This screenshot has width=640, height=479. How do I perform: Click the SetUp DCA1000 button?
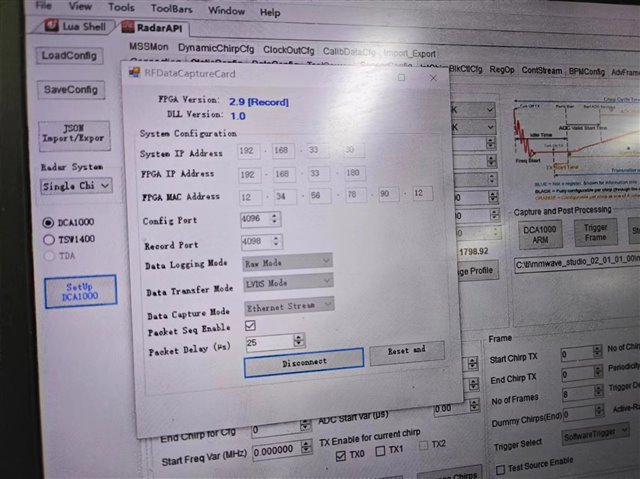tap(80, 291)
